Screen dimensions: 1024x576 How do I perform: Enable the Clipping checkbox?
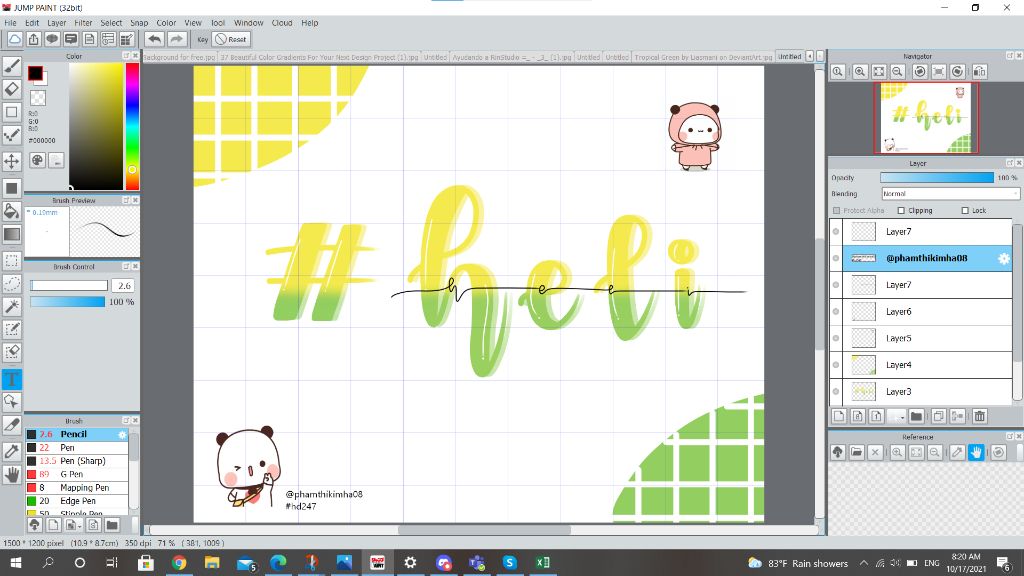point(901,210)
